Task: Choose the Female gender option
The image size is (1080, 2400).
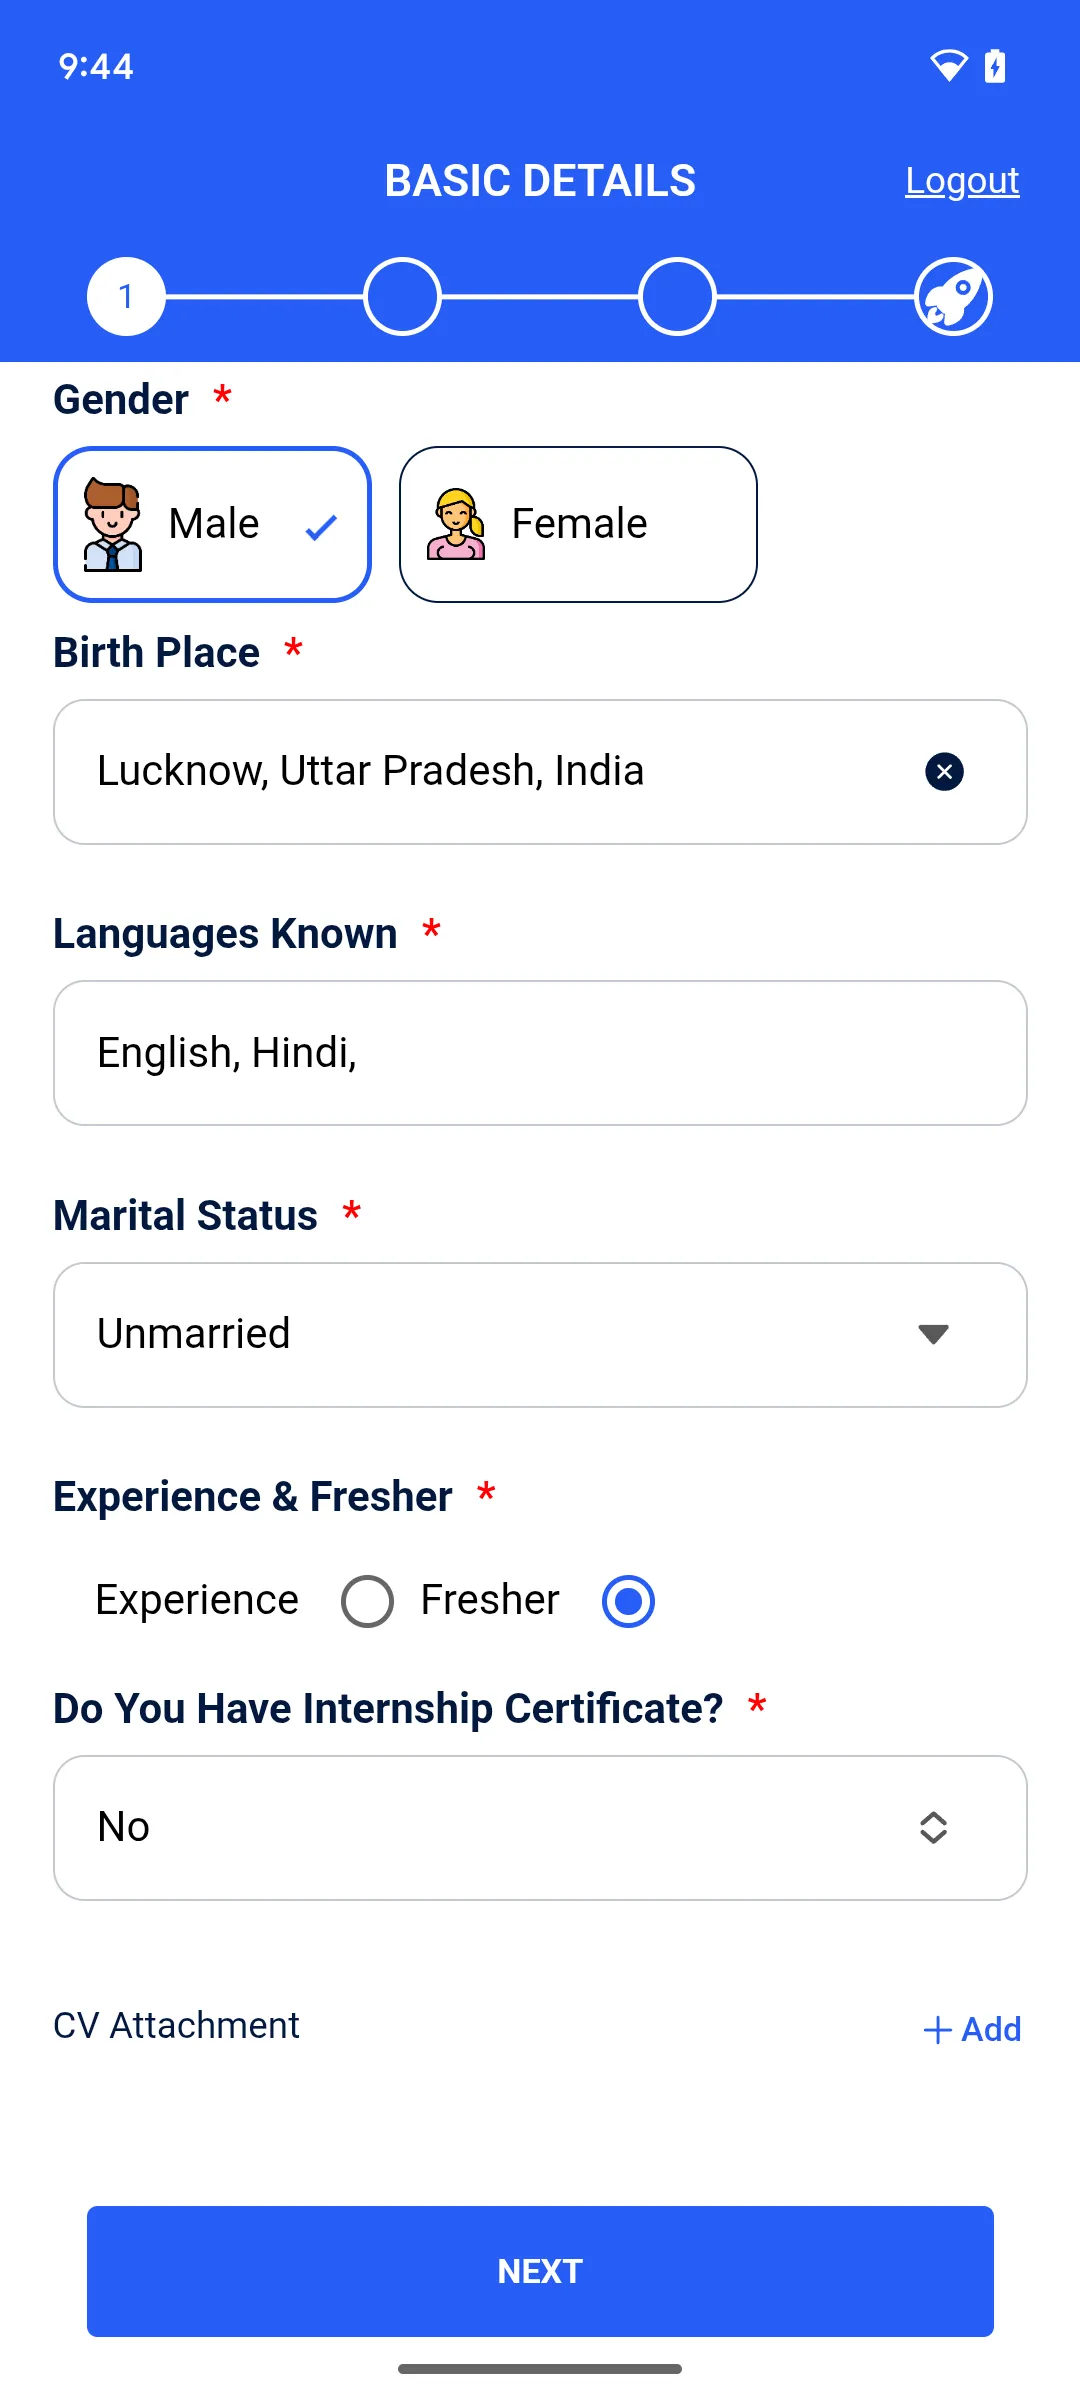Action: tap(578, 524)
